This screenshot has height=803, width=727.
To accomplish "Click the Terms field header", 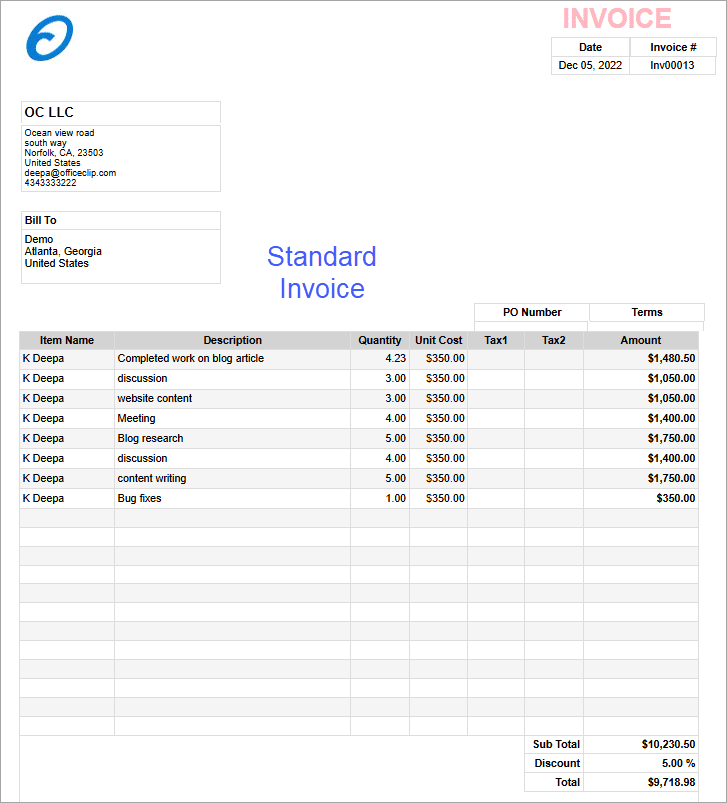I will coord(647,312).
